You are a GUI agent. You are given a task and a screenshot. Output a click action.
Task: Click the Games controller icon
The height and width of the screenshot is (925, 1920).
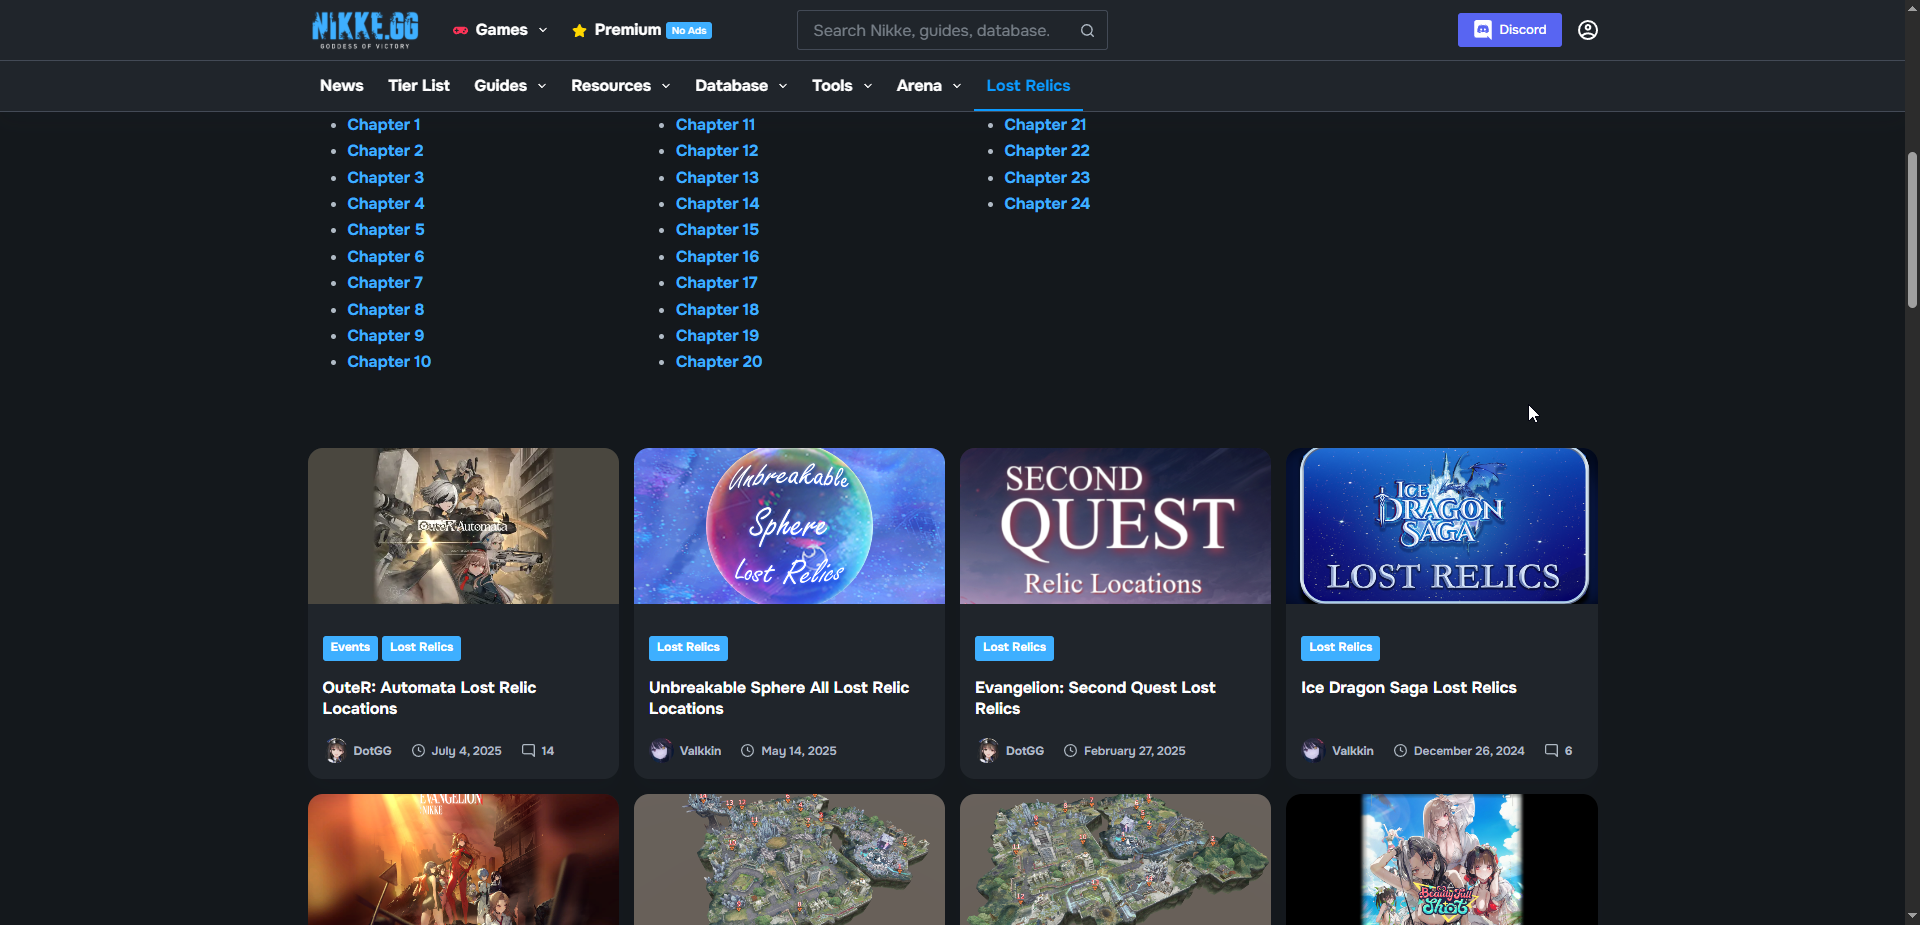pyautogui.click(x=460, y=31)
